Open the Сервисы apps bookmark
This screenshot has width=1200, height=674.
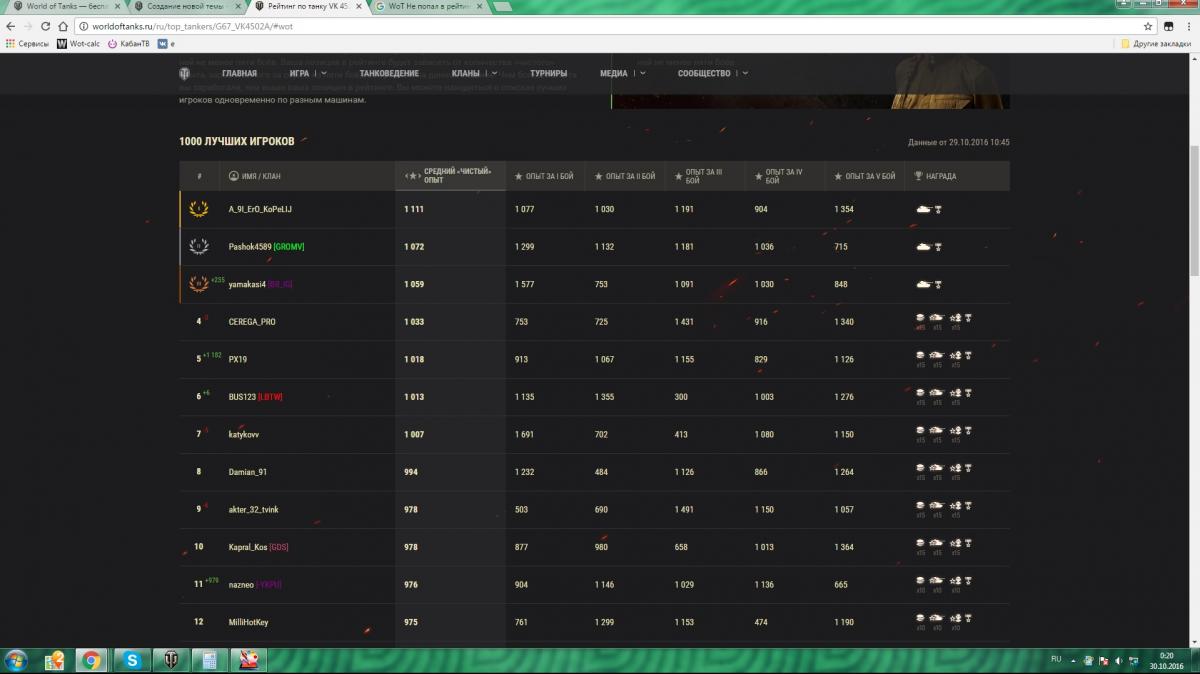[27, 44]
